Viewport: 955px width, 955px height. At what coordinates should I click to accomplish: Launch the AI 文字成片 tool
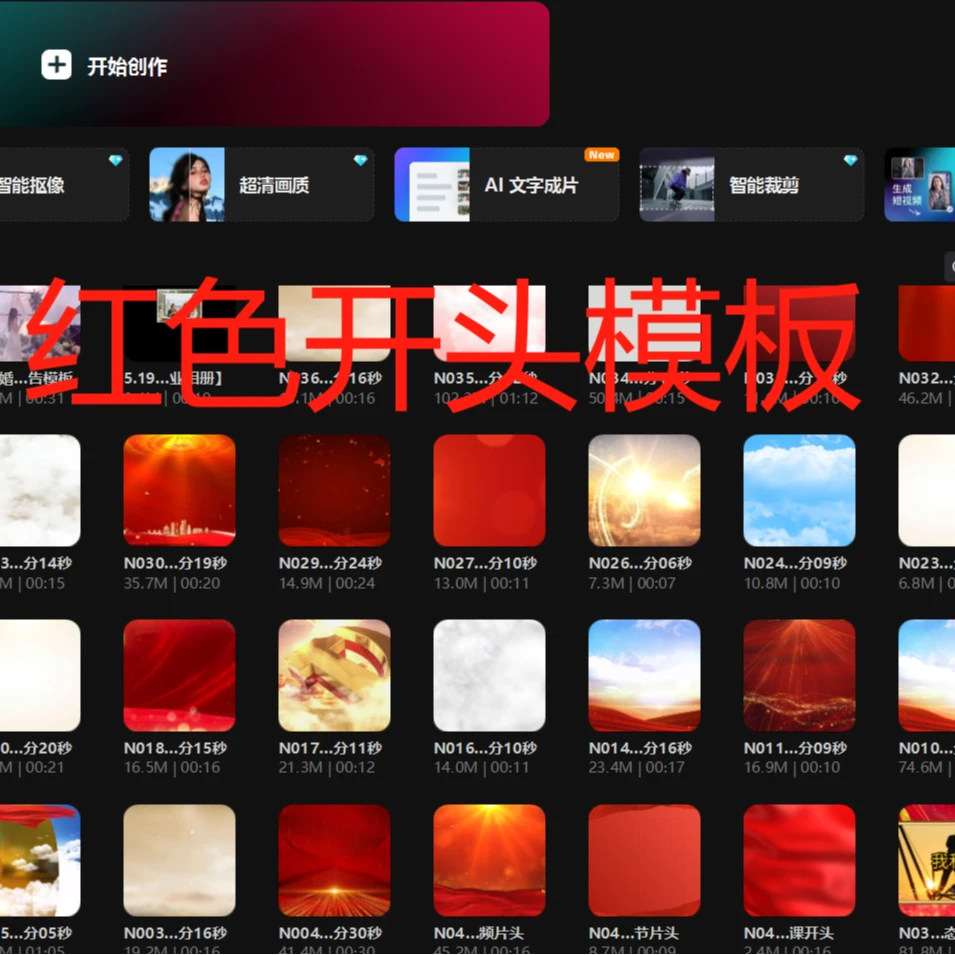(x=531, y=185)
